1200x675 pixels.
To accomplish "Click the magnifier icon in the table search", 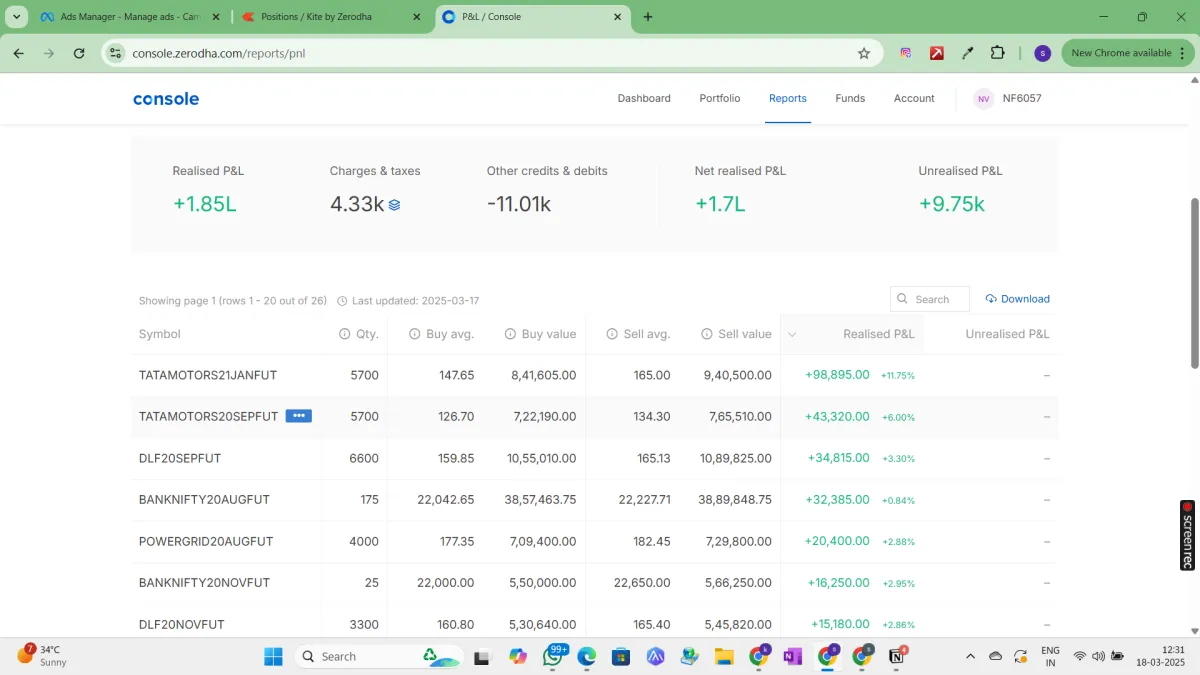I will [x=902, y=299].
